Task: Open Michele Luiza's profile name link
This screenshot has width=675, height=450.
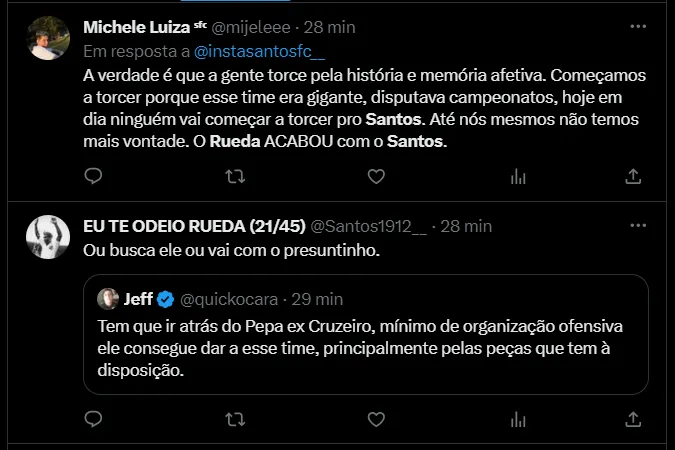Action: (137, 26)
